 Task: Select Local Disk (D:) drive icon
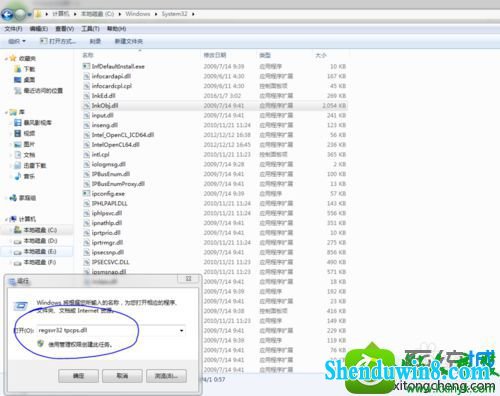tap(17, 241)
